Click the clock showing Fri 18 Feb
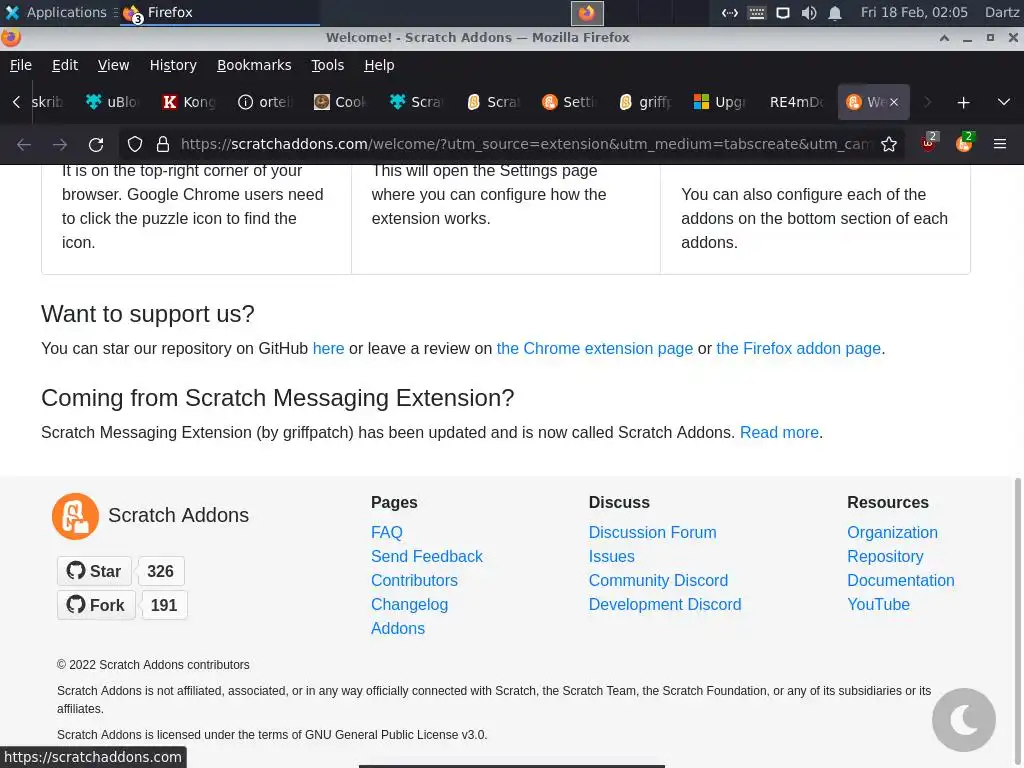 [914, 12]
